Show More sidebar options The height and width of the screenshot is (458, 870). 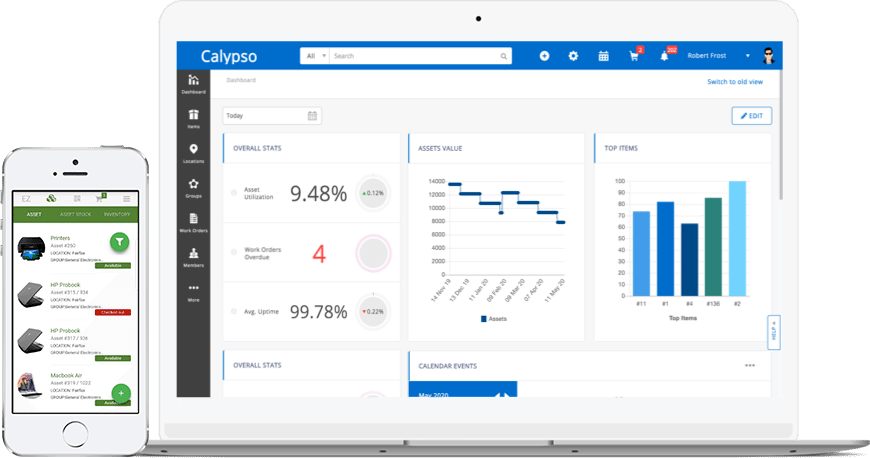(x=193, y=292)
